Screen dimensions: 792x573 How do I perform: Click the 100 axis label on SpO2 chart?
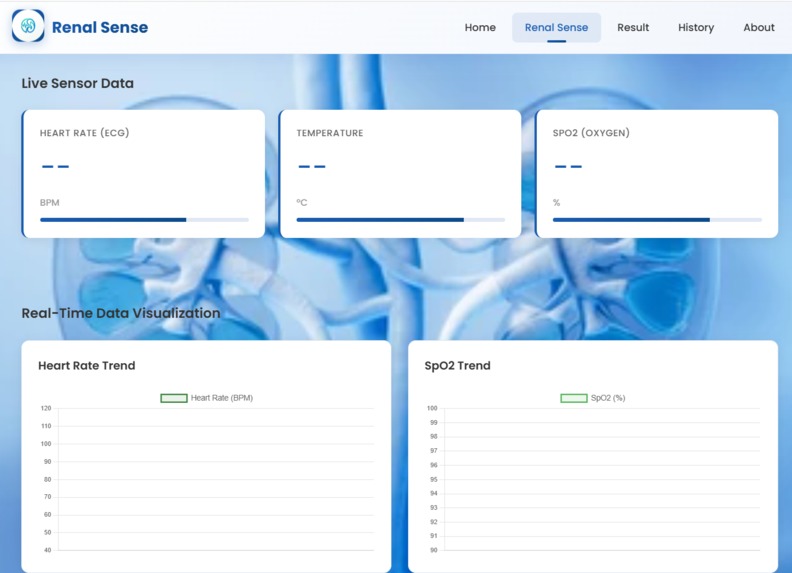[x=432, y=408]
